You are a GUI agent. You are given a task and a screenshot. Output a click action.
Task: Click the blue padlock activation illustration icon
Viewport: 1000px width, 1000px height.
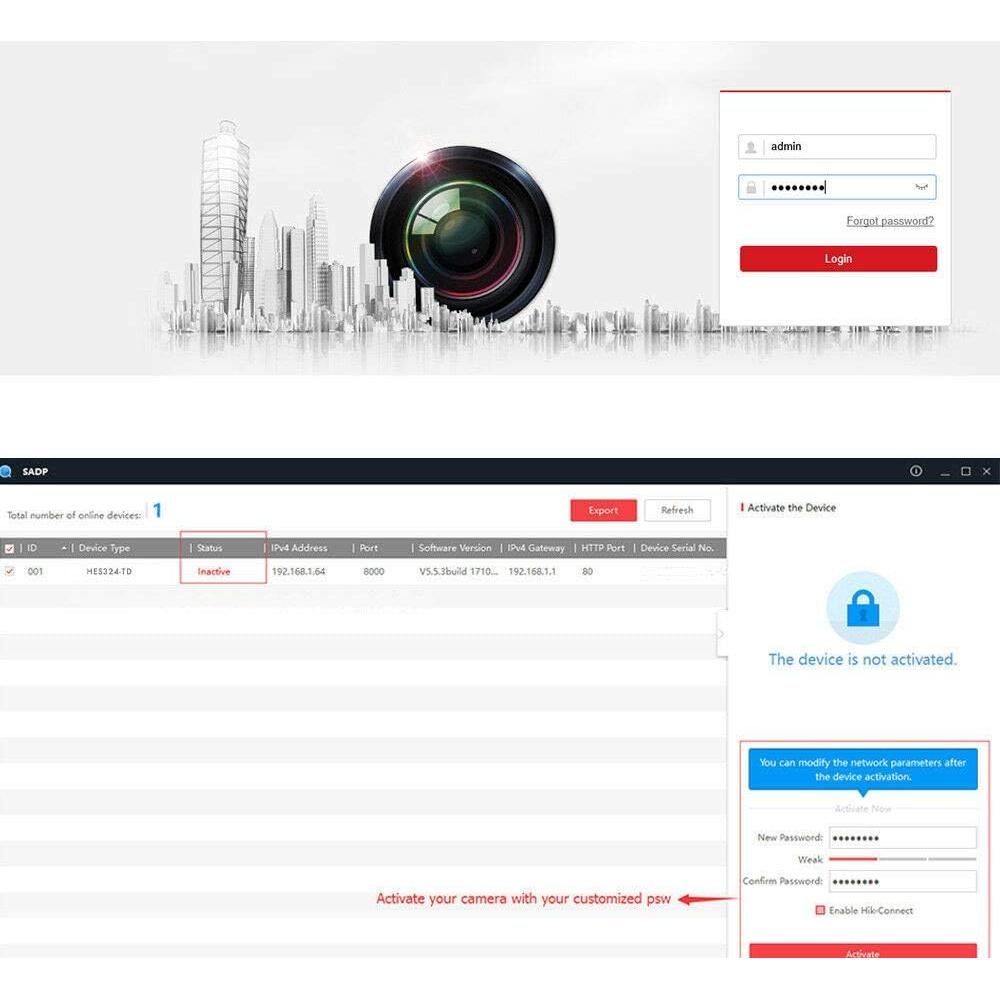863,607
